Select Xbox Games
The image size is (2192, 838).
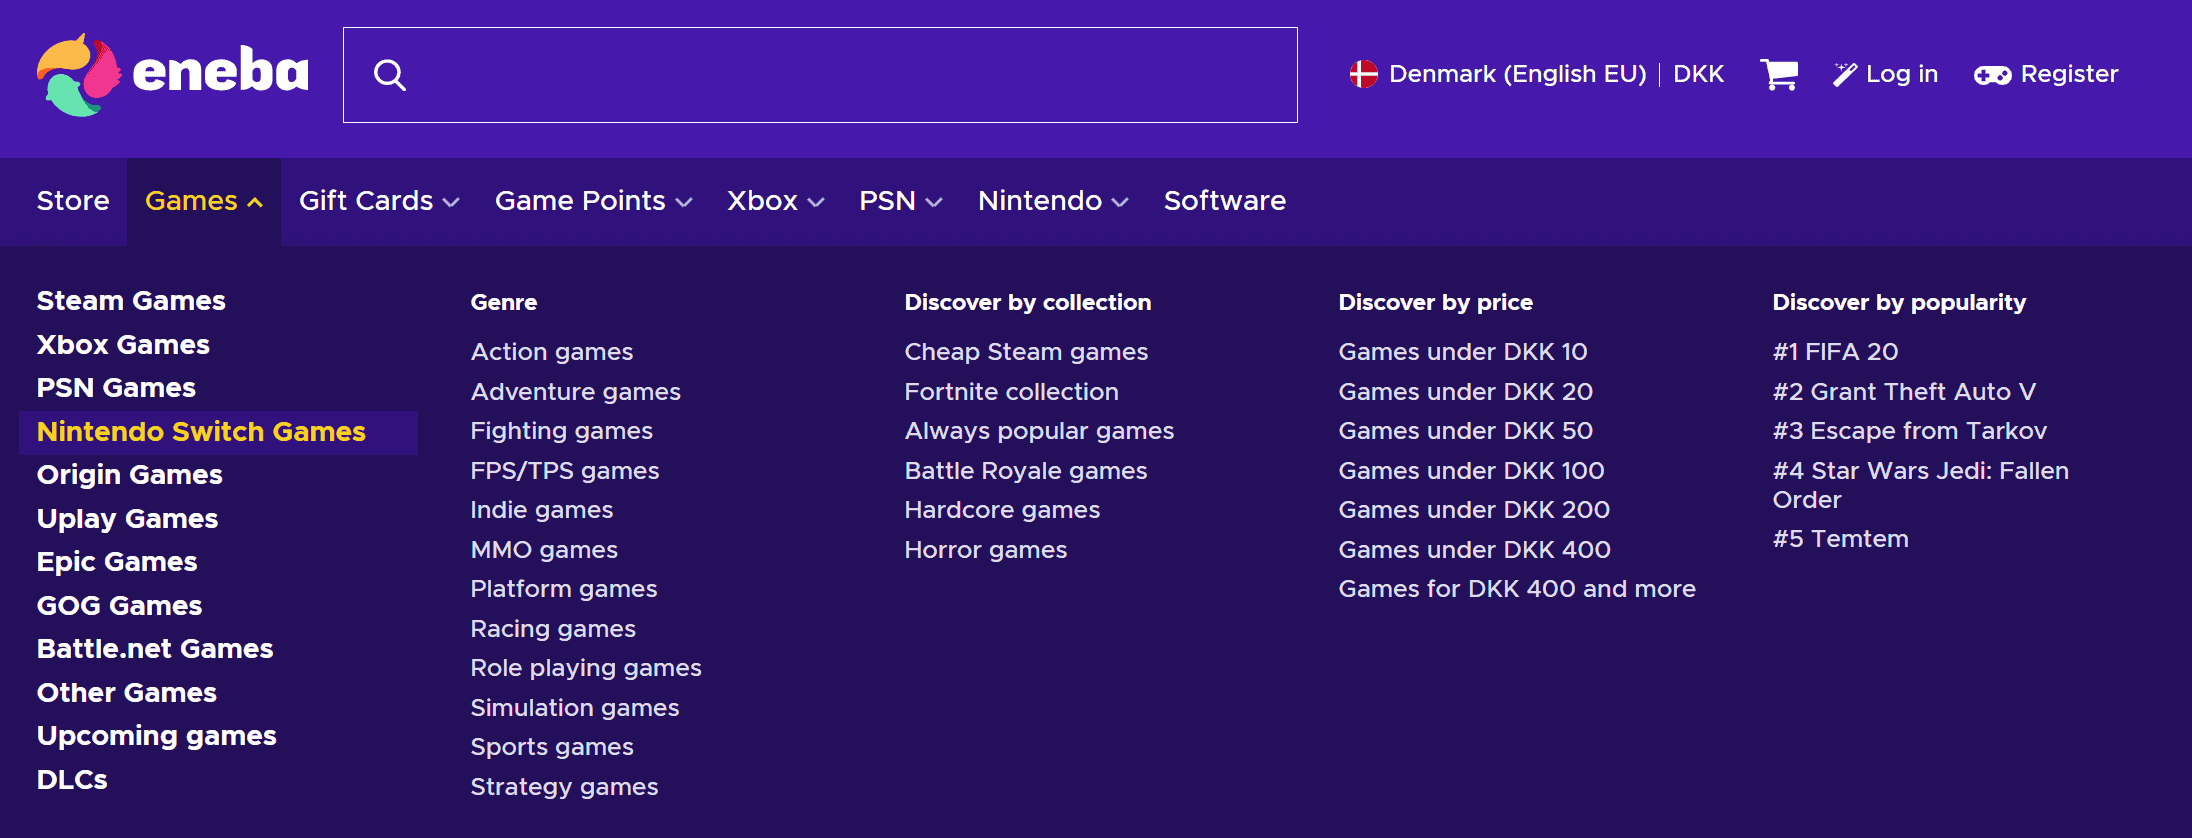point(123,345)
